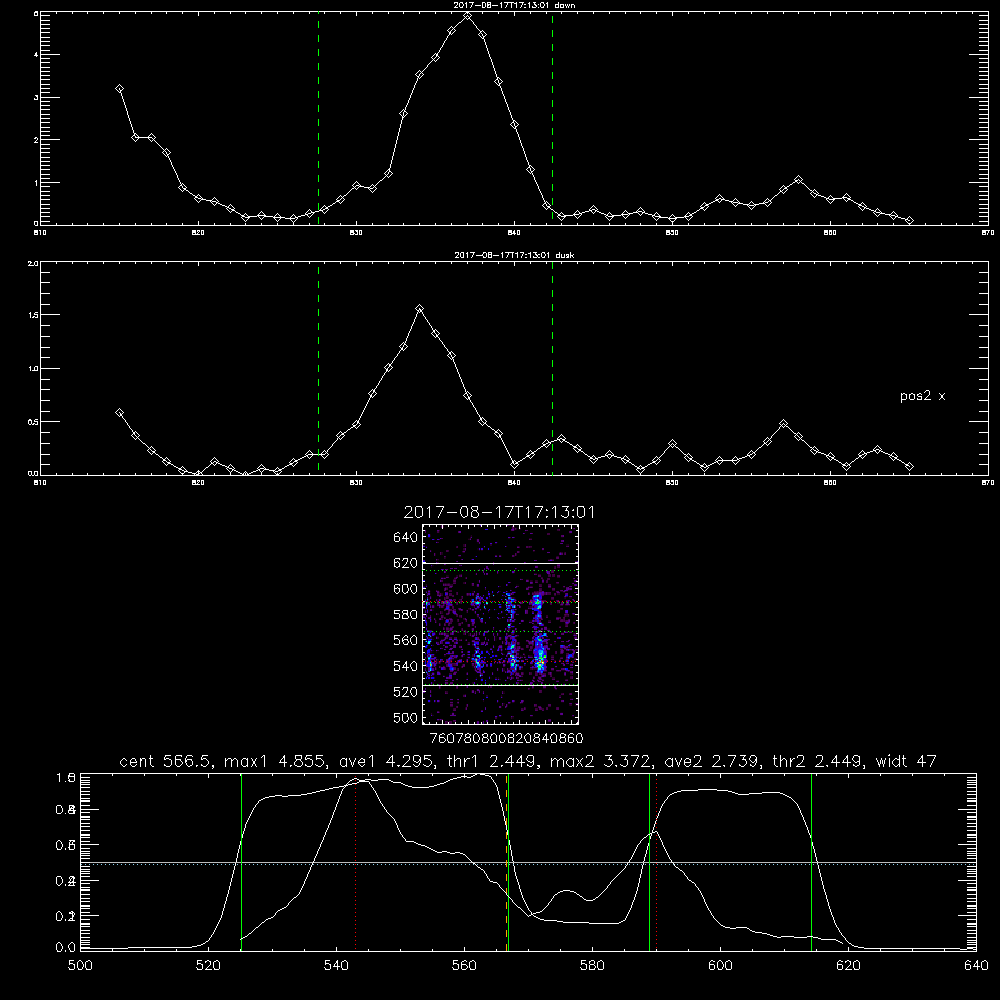This screenshot has width=1000, height=1000.
Task: Click the '840' x-axis label of dusk plot
Action: click(x=514, y=483)
